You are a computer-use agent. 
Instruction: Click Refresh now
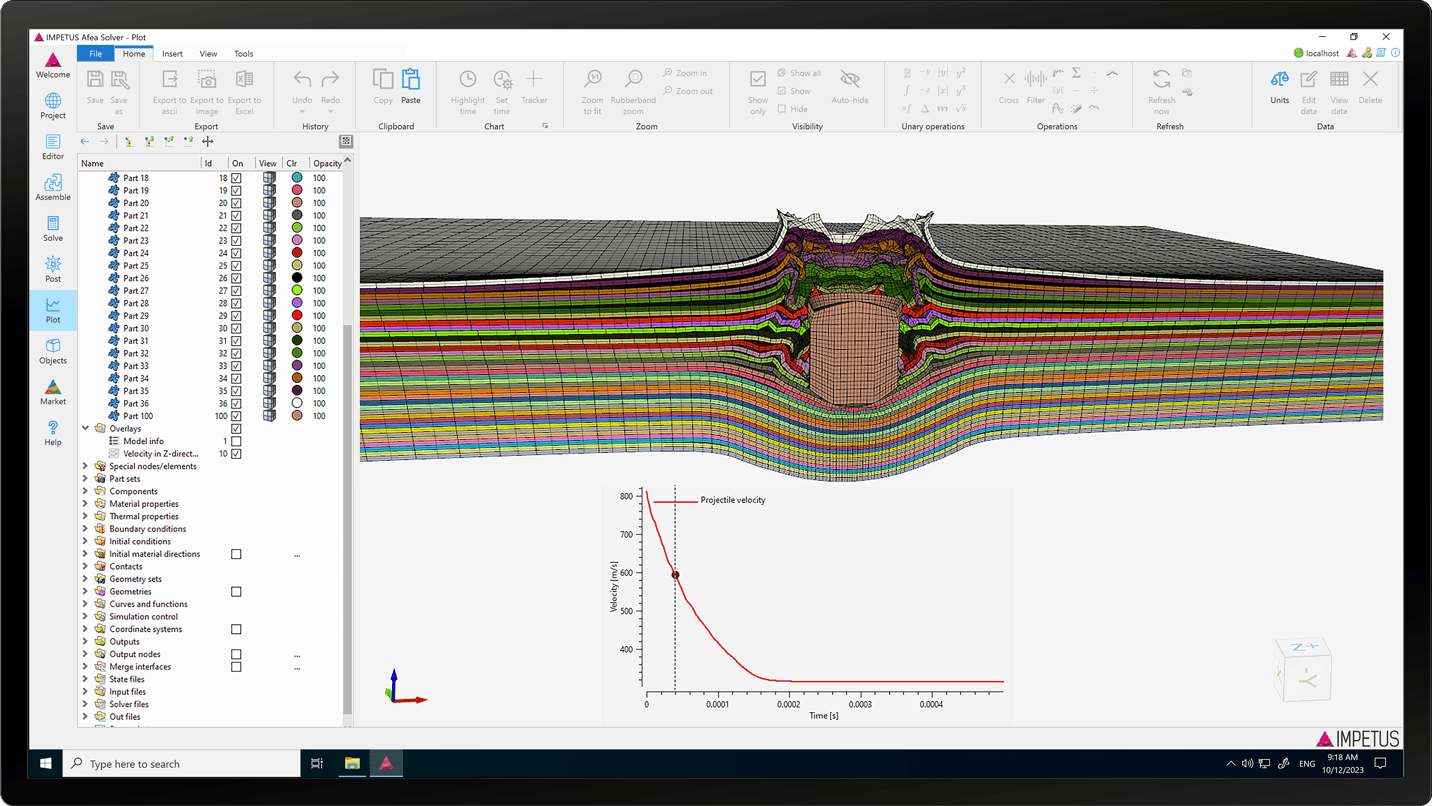click(1162, 91)
